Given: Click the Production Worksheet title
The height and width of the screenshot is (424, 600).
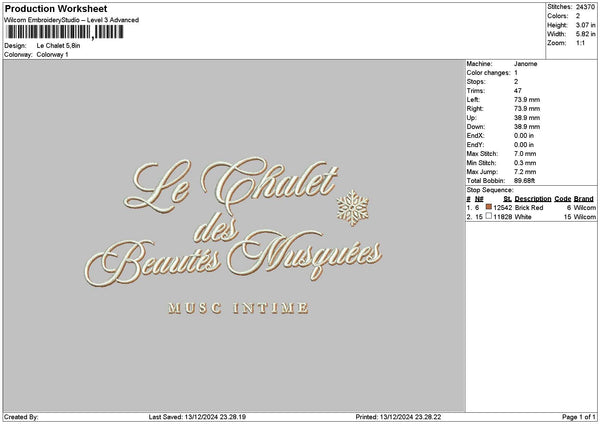Looking at the screenshot, I should 56,9.
